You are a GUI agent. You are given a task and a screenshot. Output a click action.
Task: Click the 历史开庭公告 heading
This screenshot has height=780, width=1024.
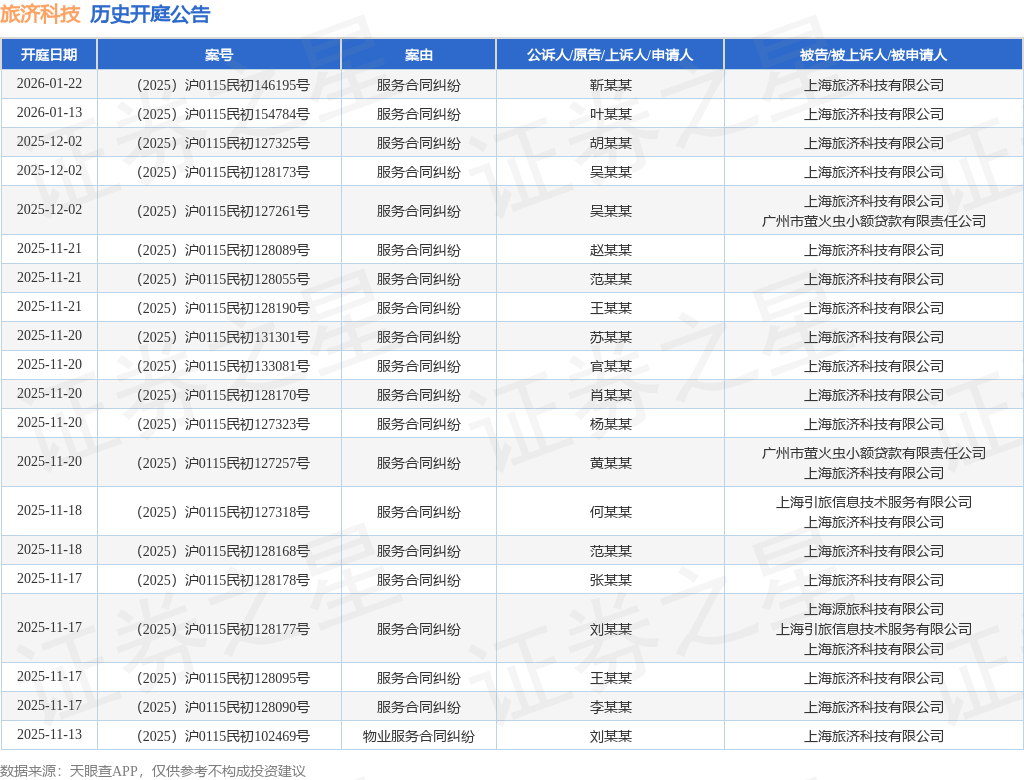150,14
